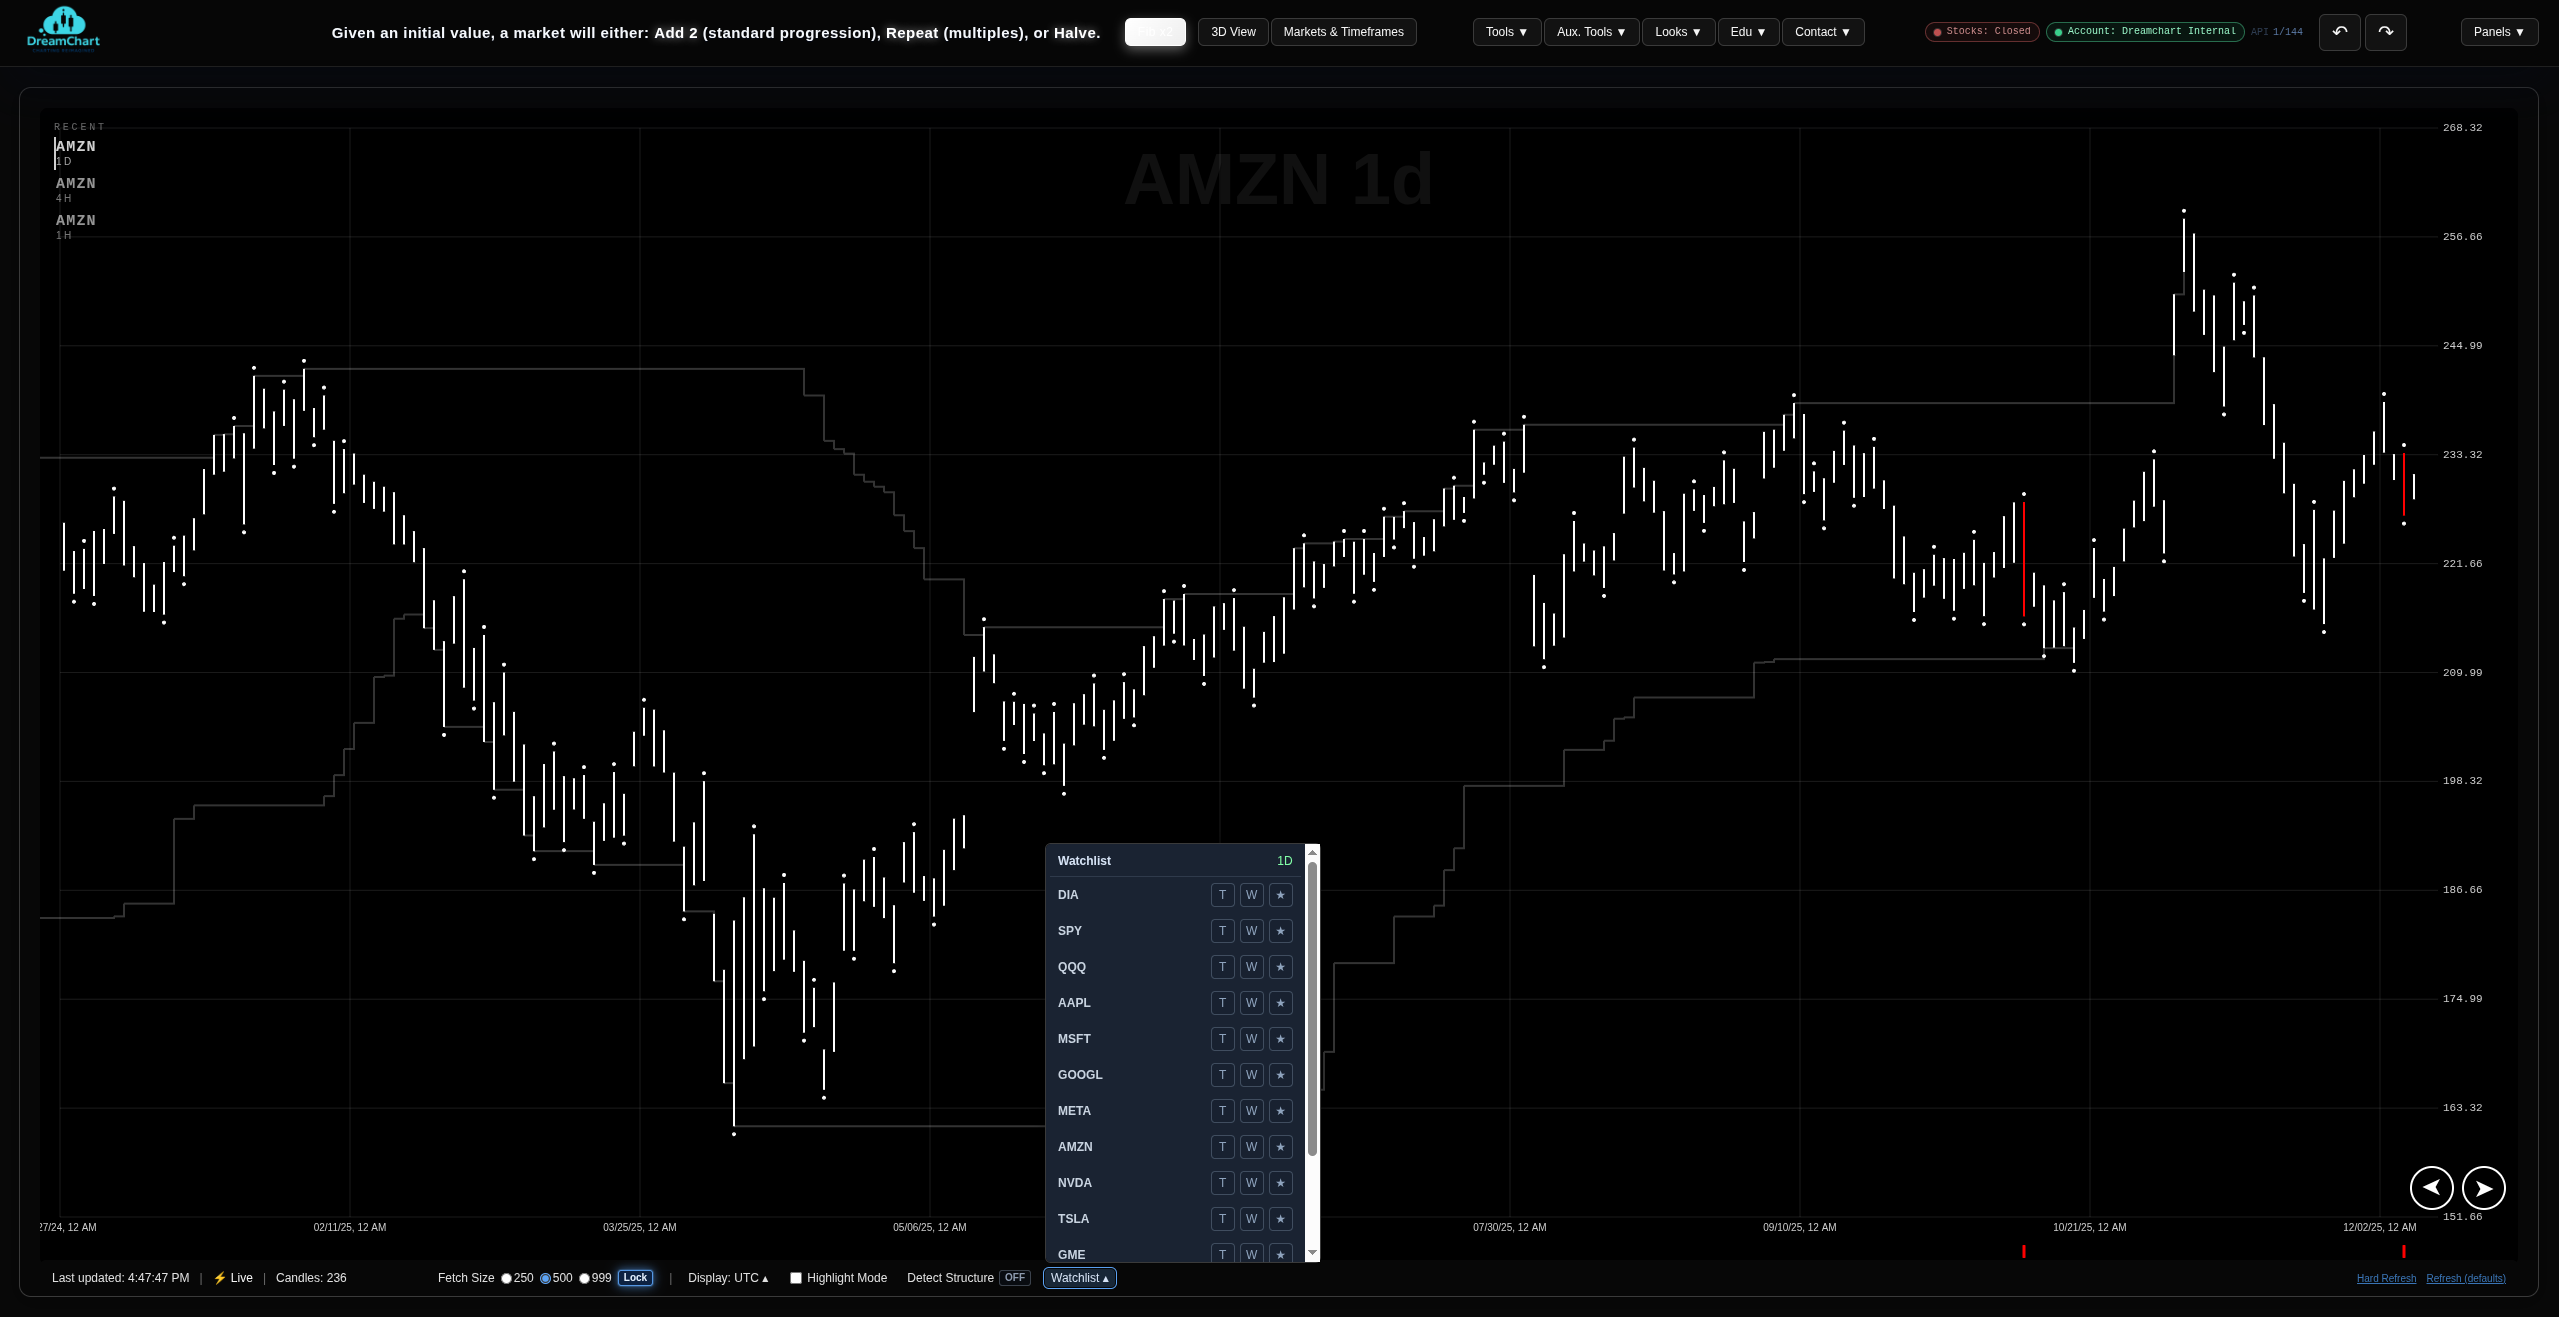This screenshot has height=1317, width=2559.
Task: Star the MSFT watchlist row
Action: (x=1280, y=1039)
